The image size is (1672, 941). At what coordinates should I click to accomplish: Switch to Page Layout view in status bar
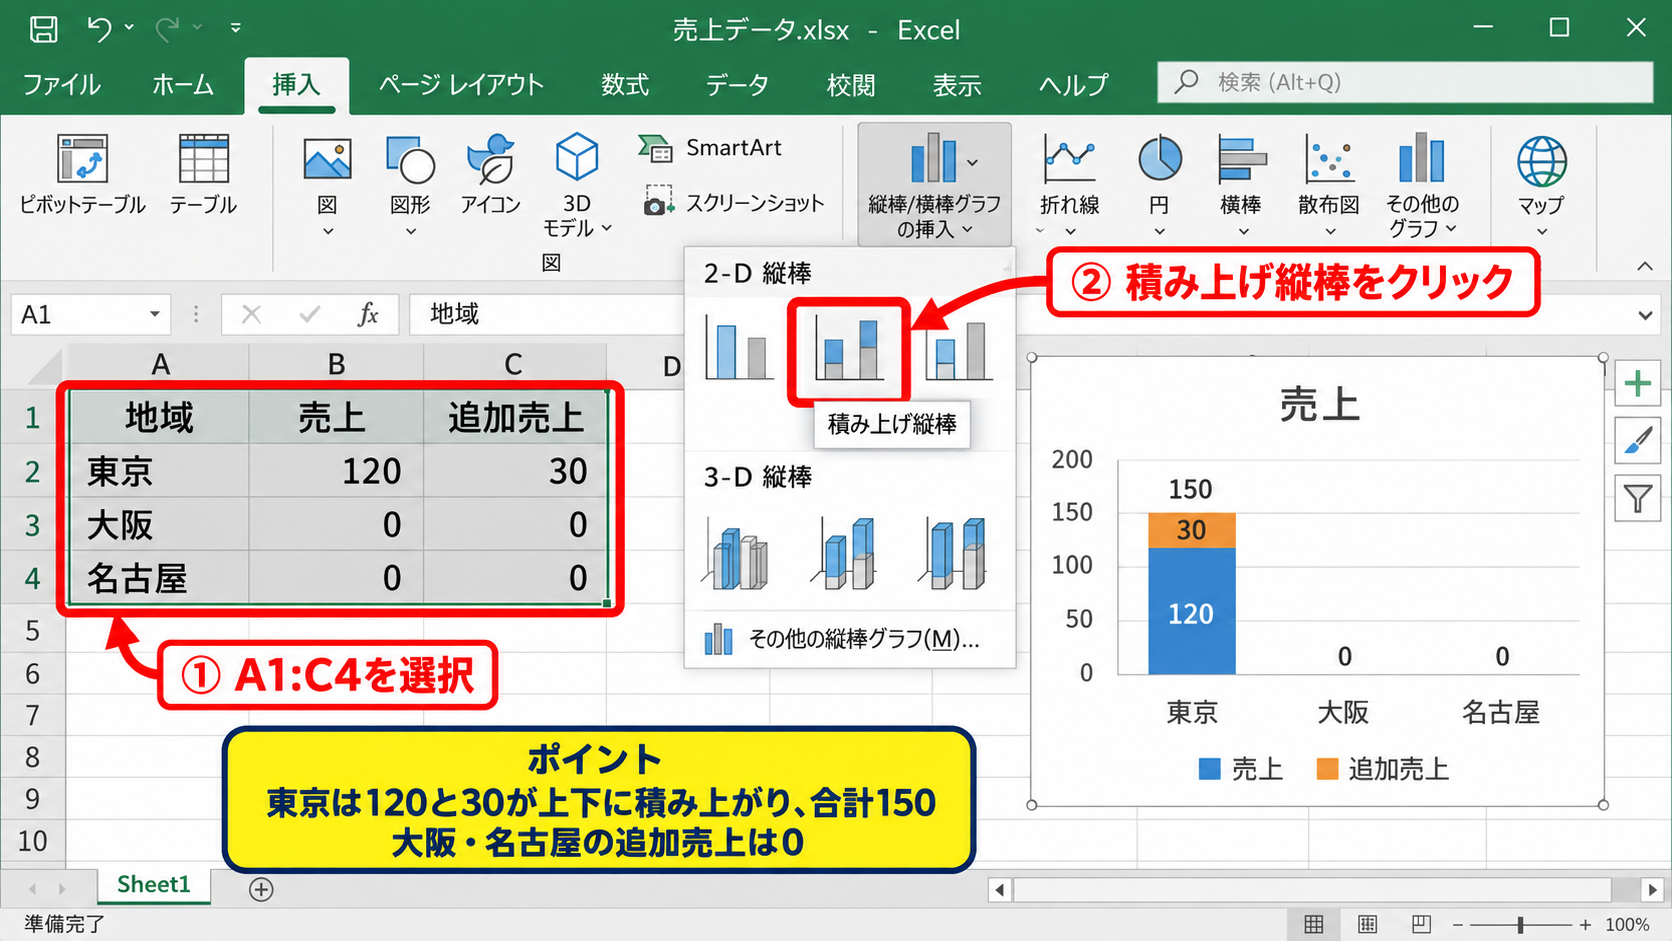click(x=1367, y=925)
